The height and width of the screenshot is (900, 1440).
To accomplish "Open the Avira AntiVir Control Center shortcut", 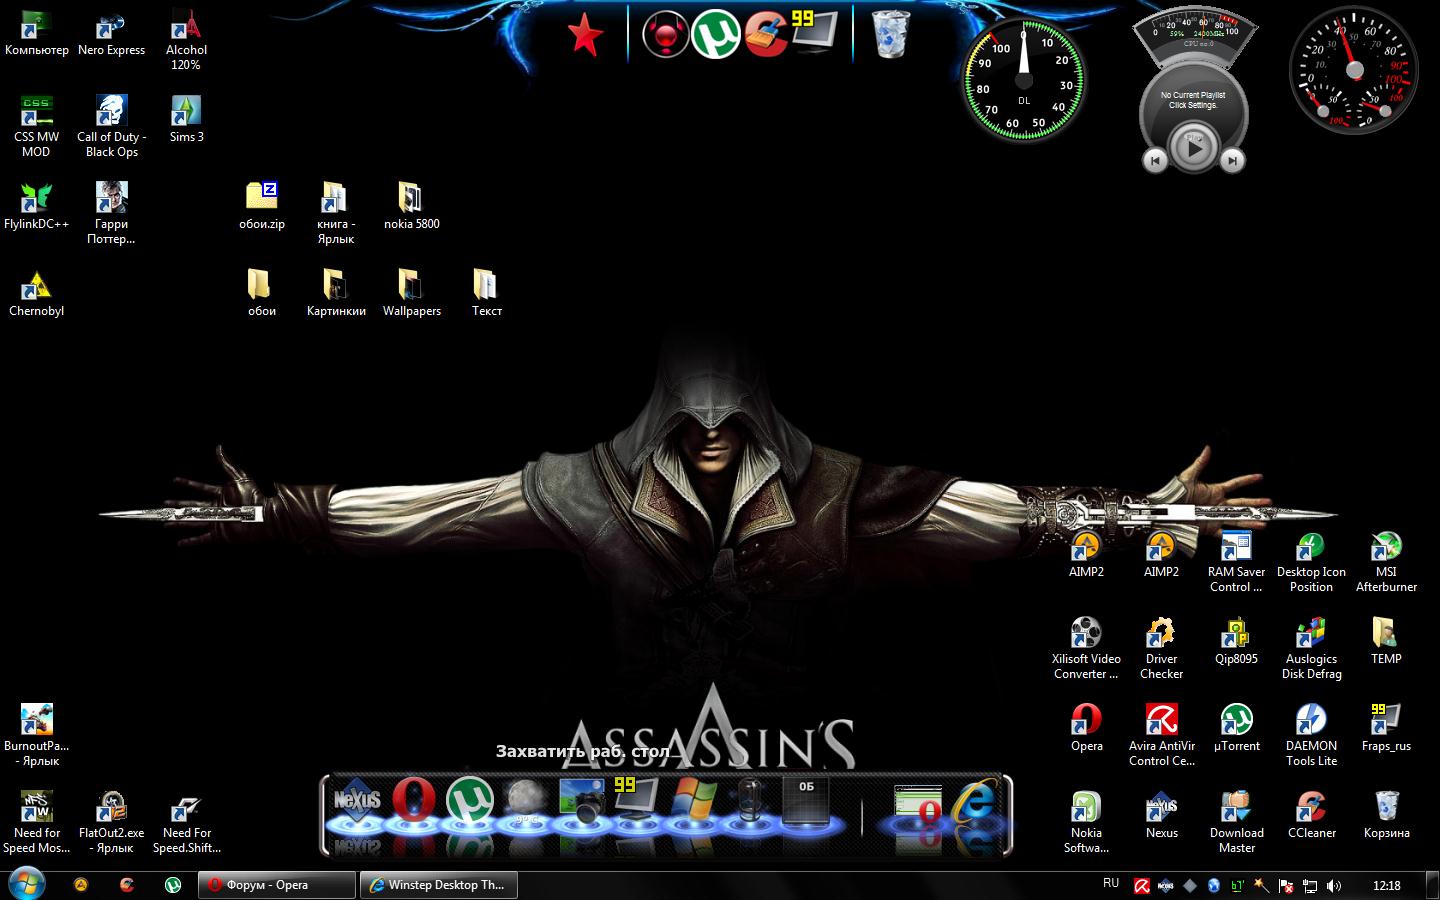I will click(x=1161, y=721).
